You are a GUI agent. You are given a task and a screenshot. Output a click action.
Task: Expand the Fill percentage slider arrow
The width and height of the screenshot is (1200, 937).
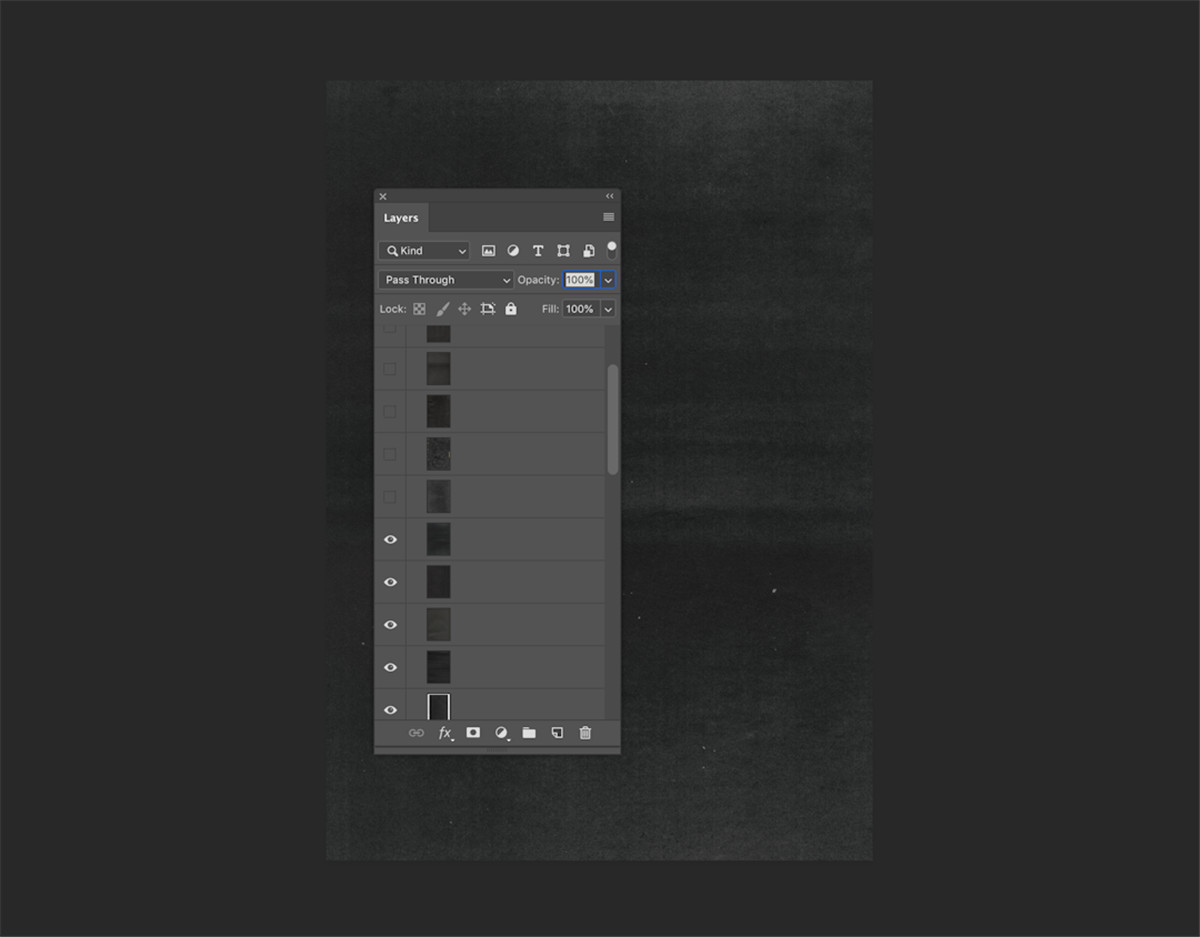click(x=607, y=309)
